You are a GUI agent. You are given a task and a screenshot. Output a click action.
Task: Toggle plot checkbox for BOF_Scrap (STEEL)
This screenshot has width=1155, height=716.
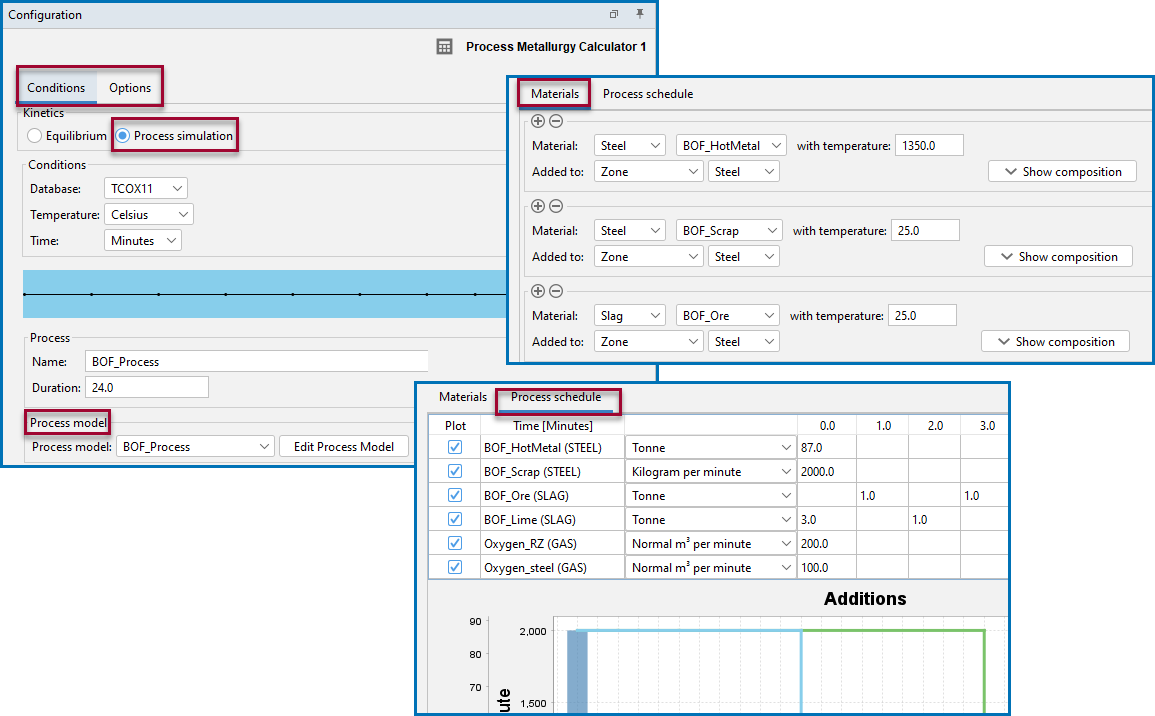pos(455,471)
